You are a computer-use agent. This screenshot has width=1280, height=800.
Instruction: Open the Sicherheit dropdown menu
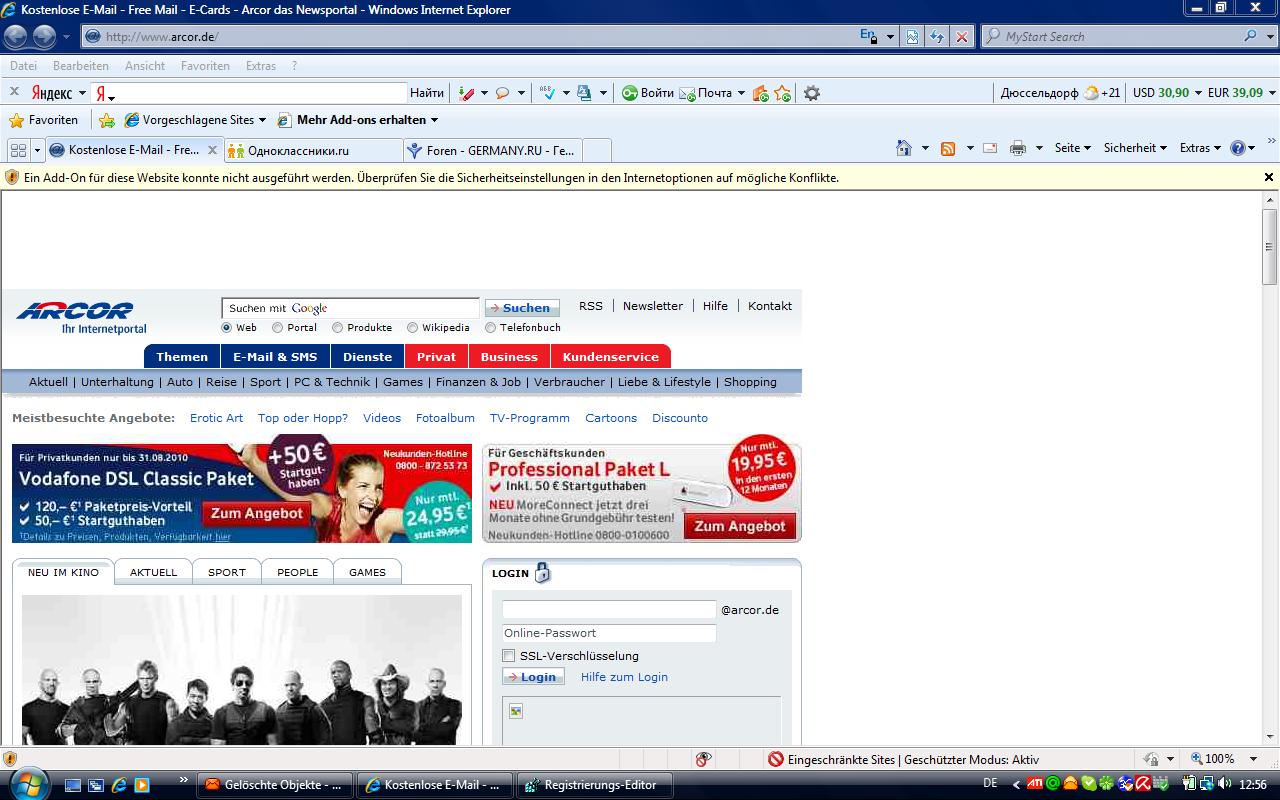click(1136, 148)
